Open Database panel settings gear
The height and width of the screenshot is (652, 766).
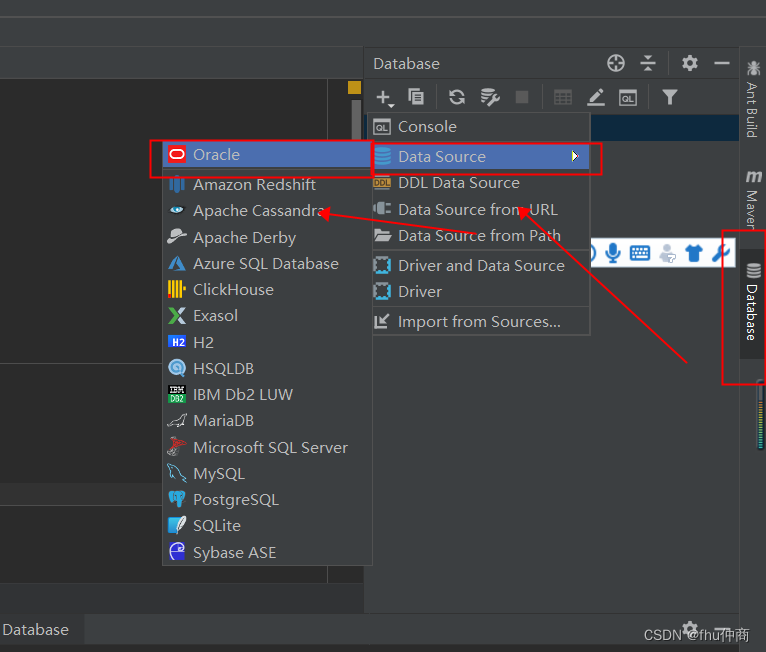690,63
